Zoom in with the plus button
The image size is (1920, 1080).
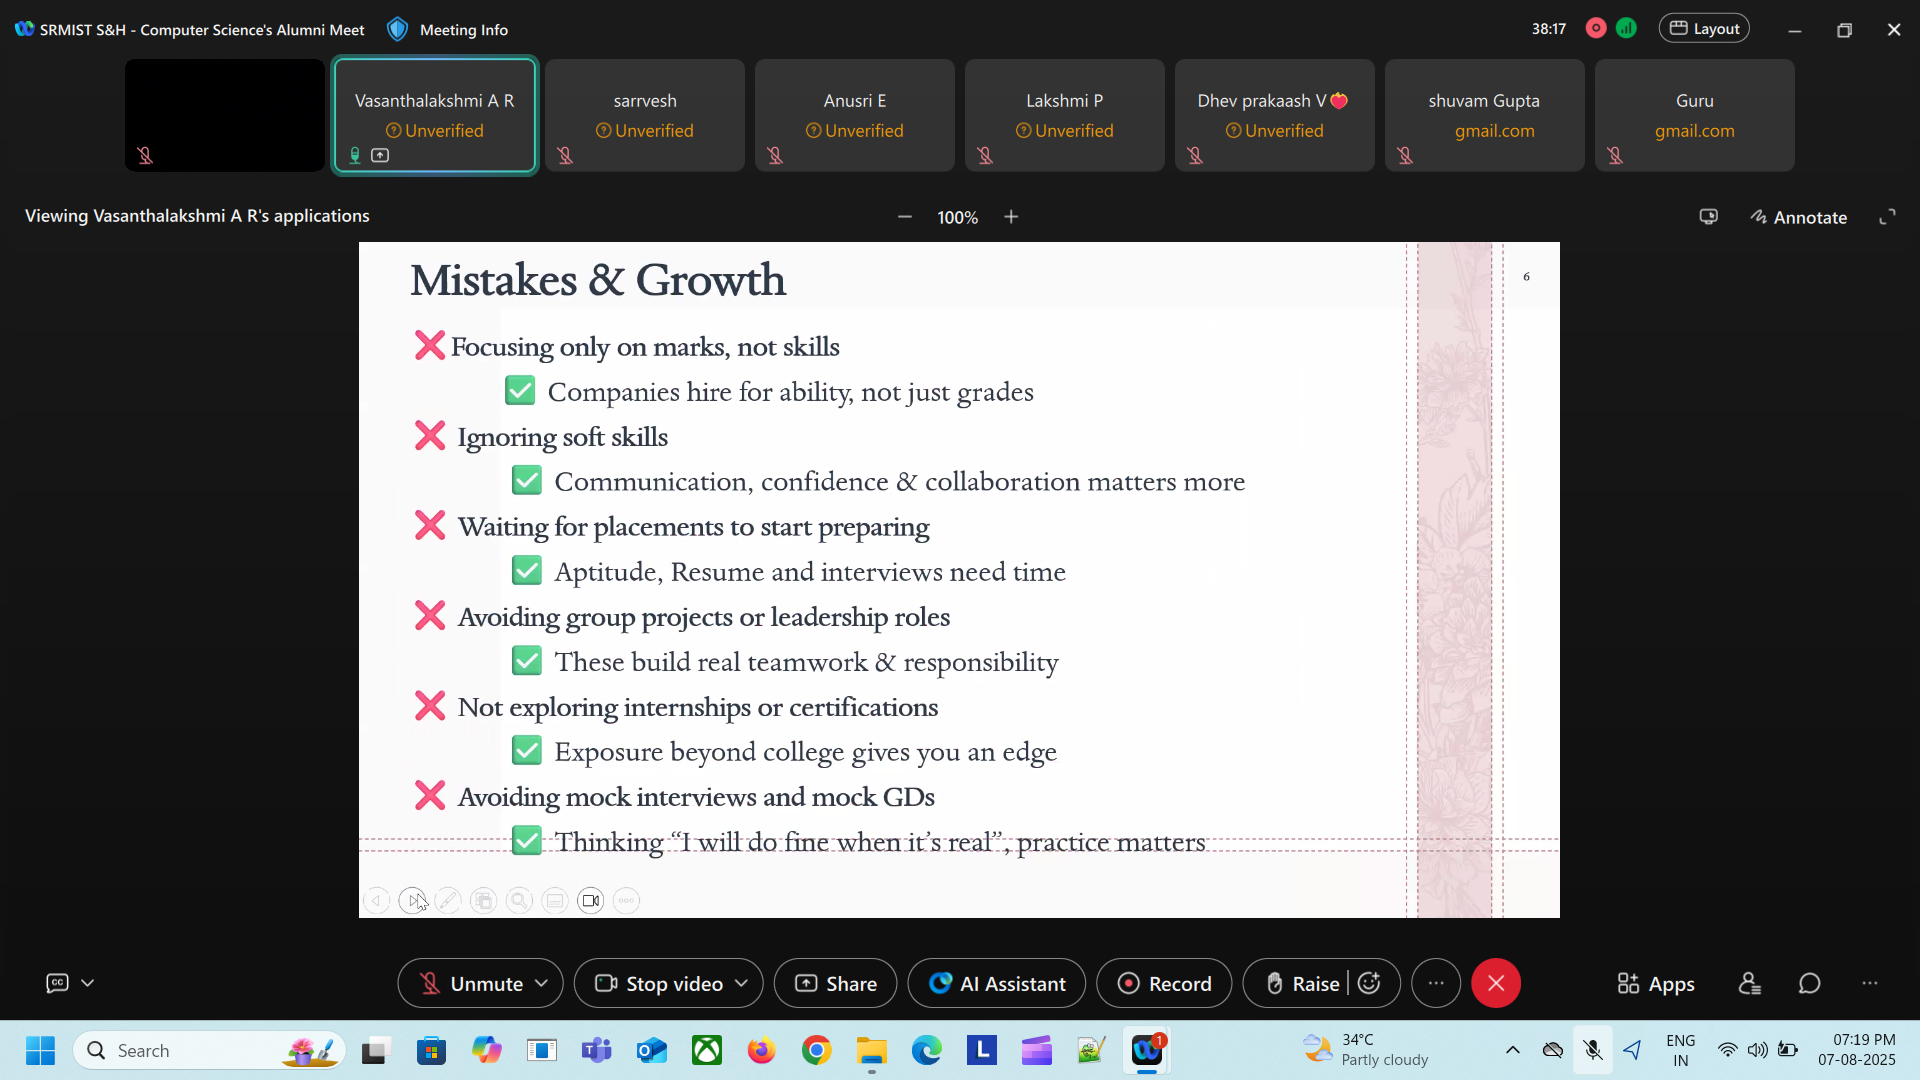point(1011,217)
